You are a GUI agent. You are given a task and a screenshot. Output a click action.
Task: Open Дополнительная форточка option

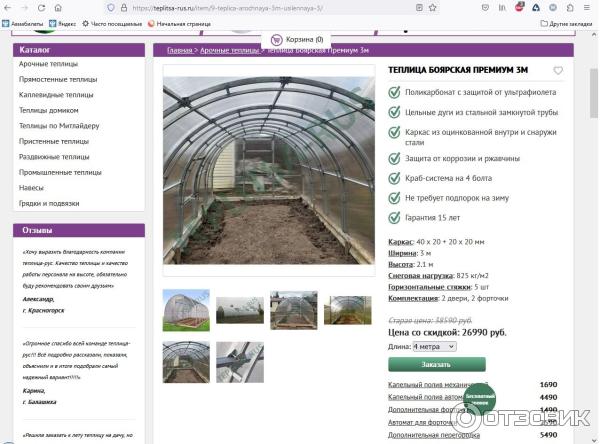[x=427, y=410]
